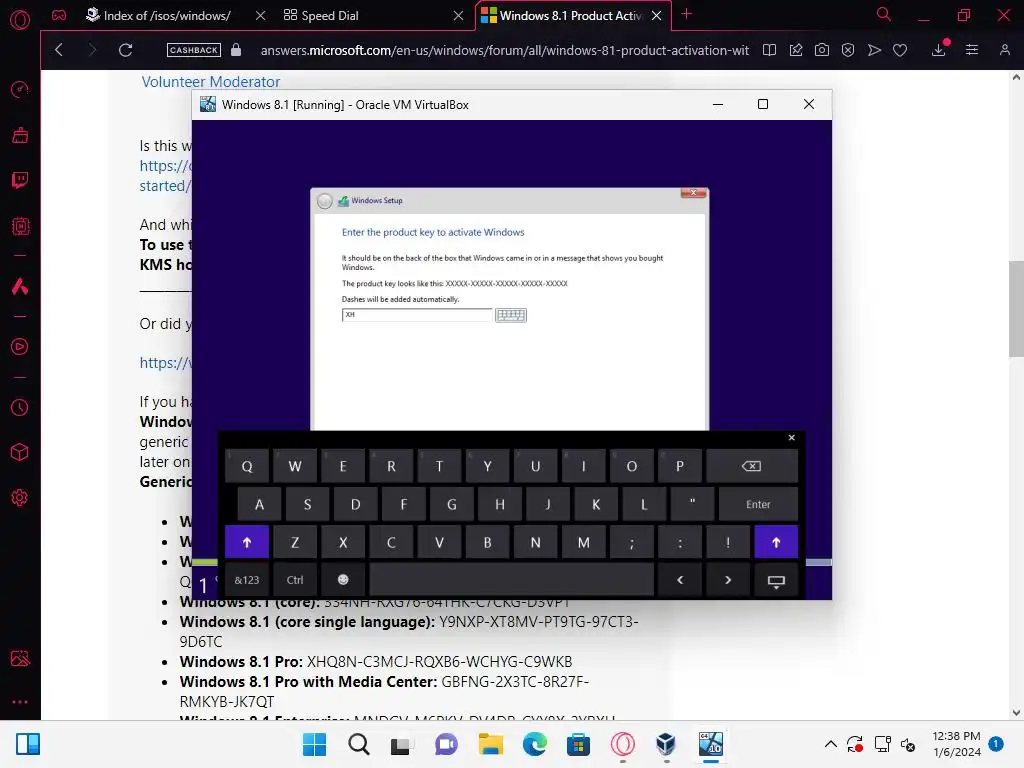Open History clock icon in sidebar
The height and width of the screenshot is (768, 1024).
20,408
